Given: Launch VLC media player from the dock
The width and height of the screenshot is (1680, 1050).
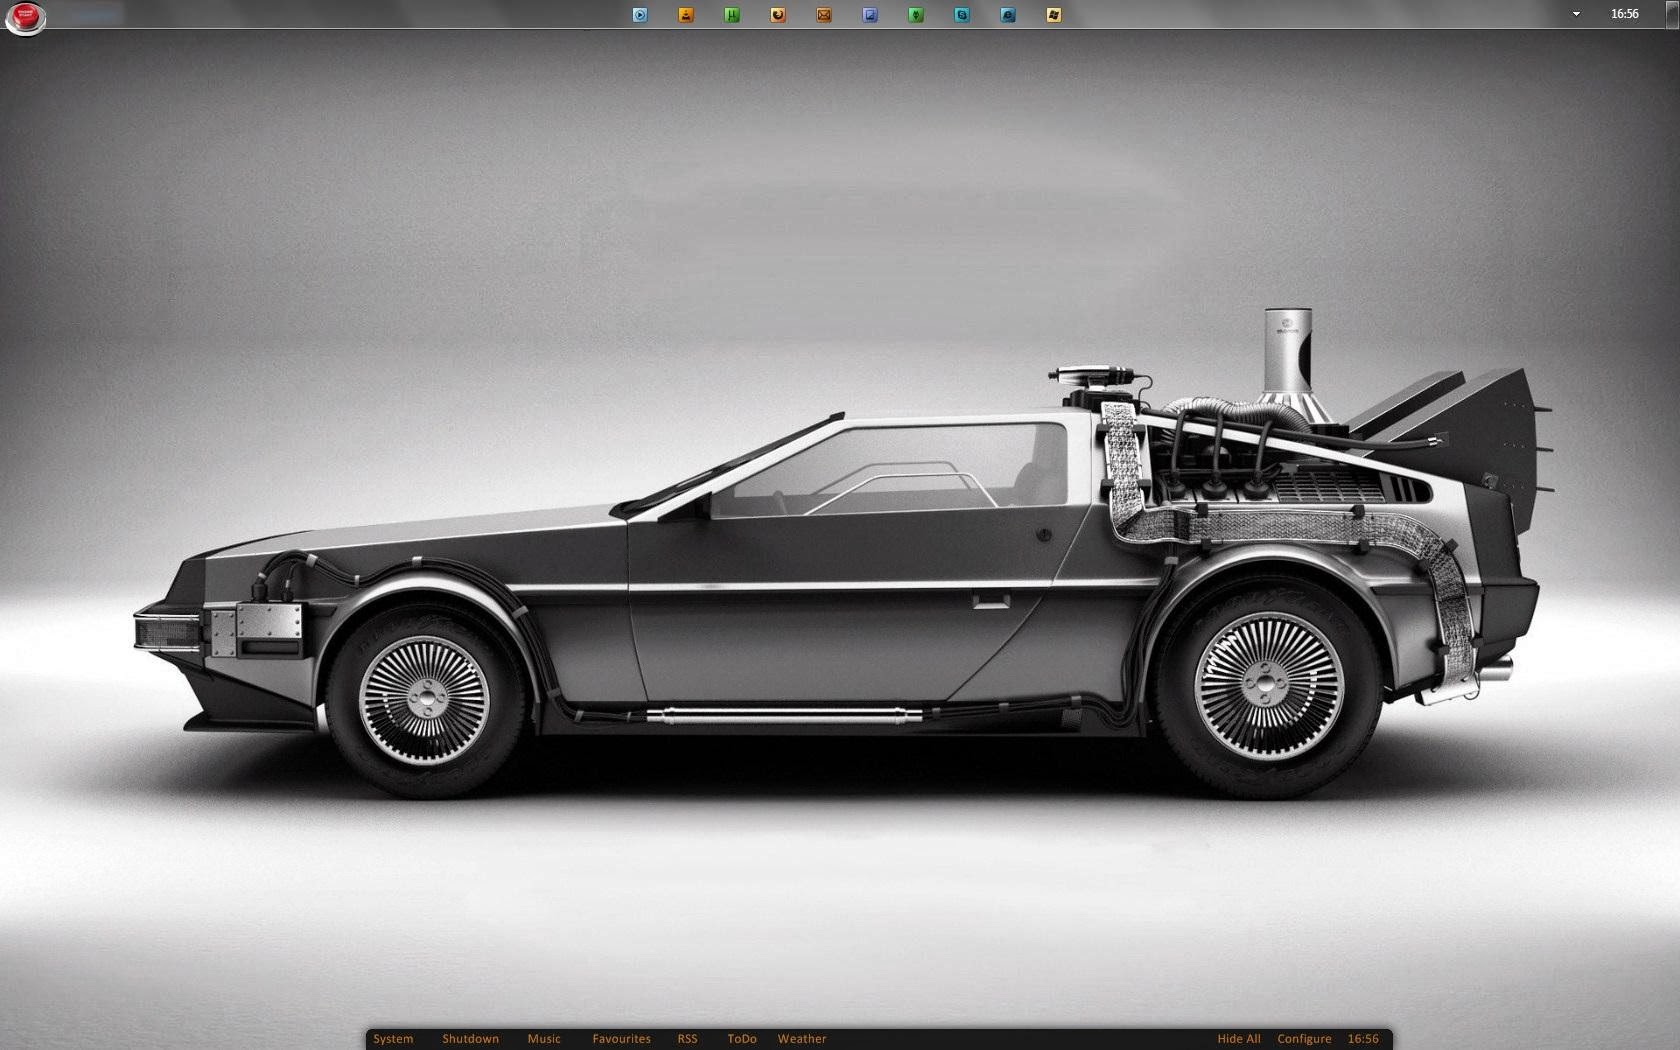Looking at the screenshot, I should [x=686, y=15].
